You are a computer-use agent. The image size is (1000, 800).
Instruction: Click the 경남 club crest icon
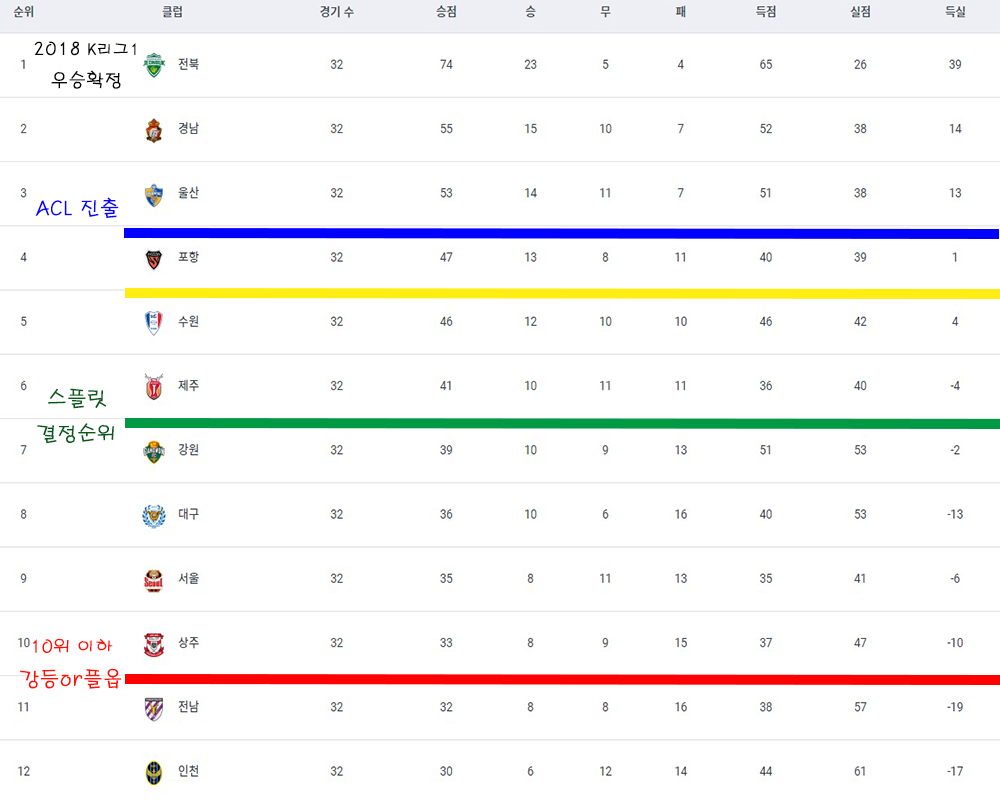[x=153, y=129]
